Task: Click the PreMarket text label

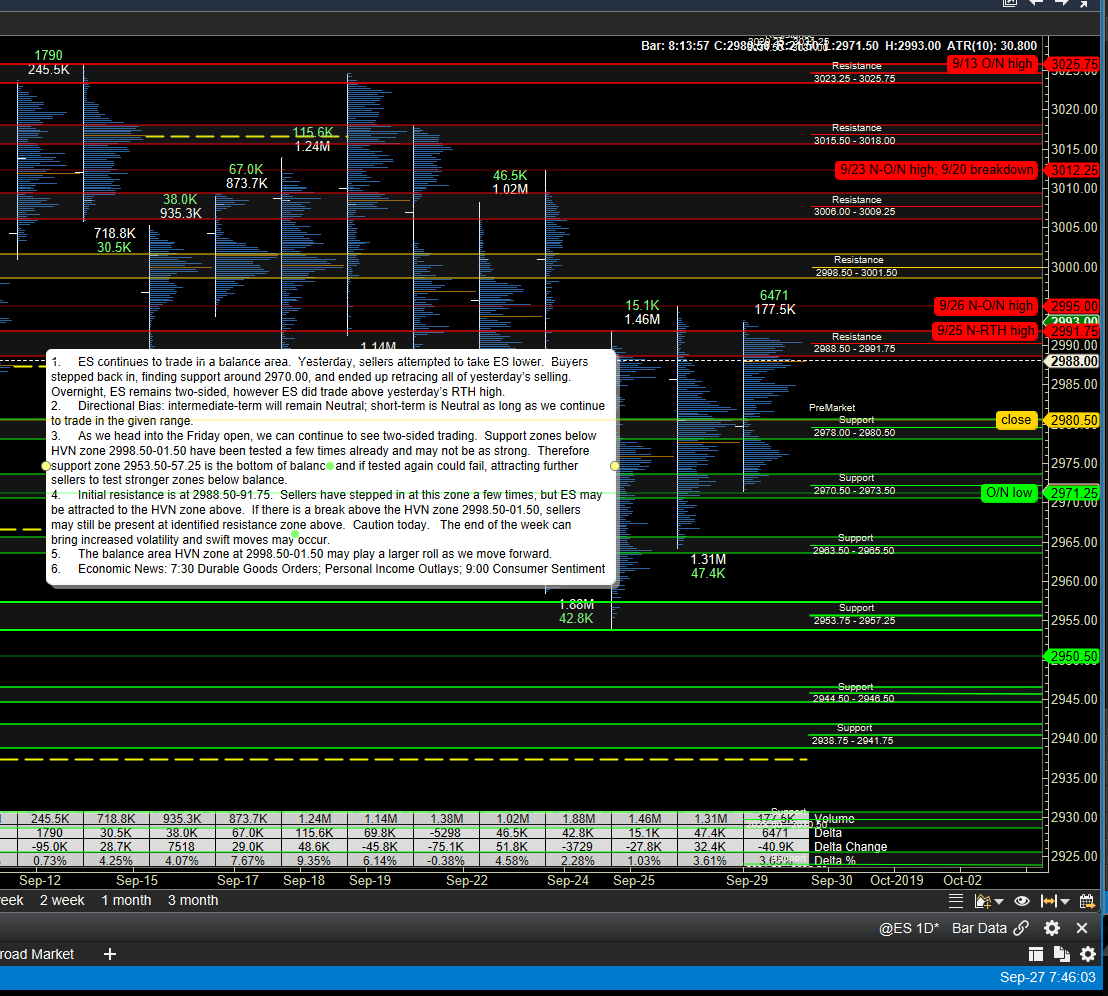Action: click(832, 408)
